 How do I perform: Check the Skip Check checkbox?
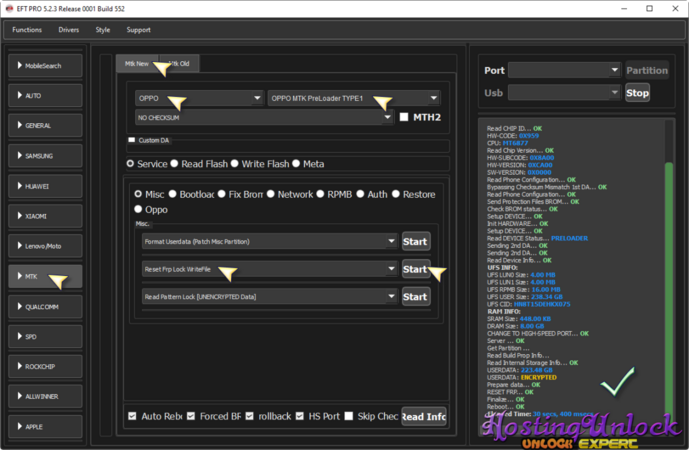tap(349, 416)
